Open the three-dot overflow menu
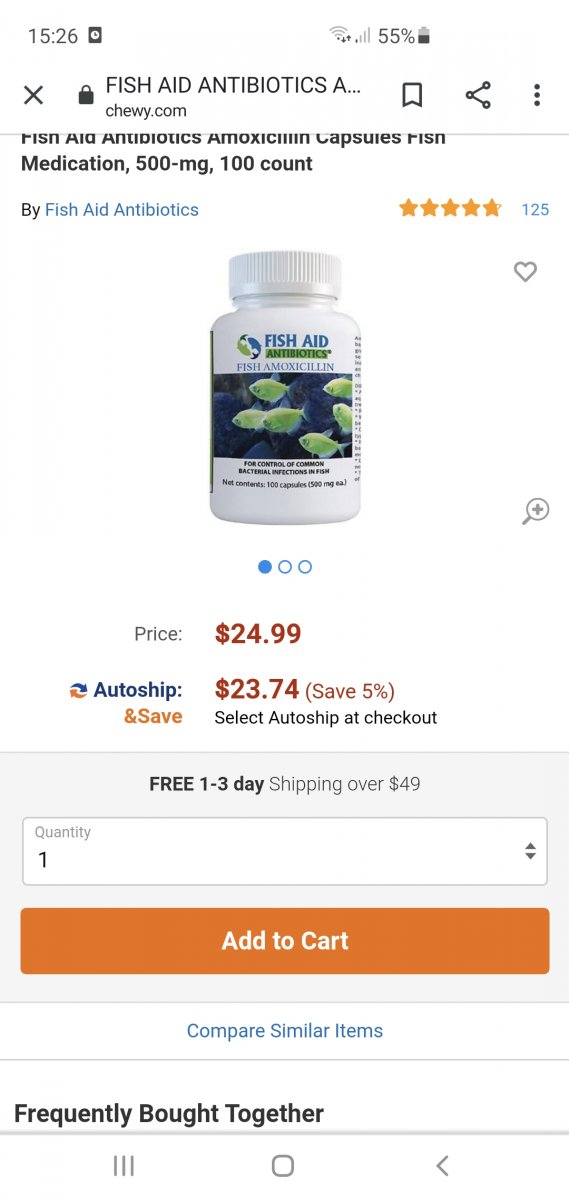569x1200 pixels. point(537,95)
